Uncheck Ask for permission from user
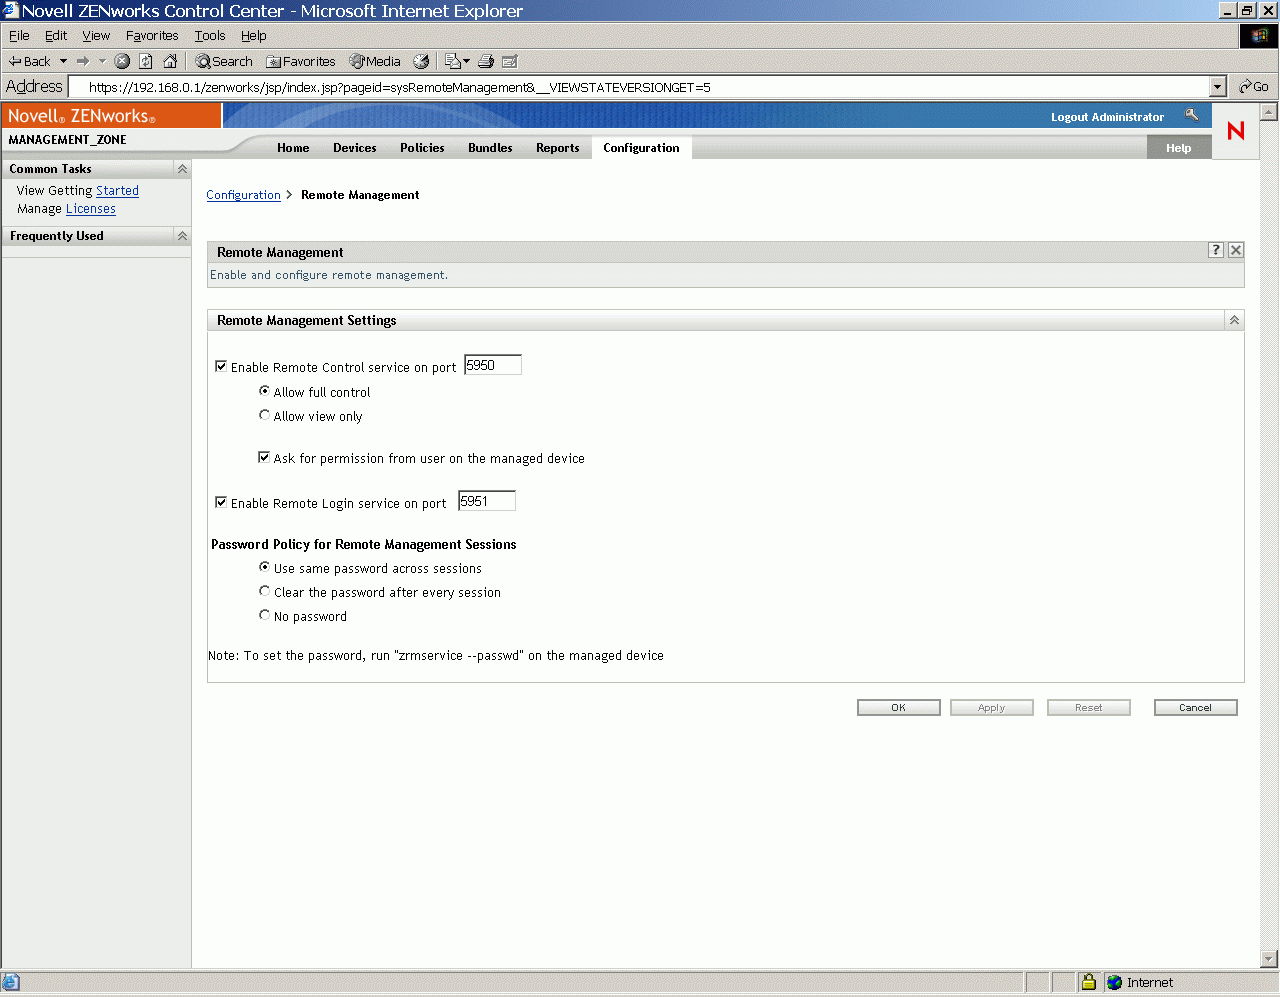Screen dimensions: 1280x997 [x=264, y=457]
